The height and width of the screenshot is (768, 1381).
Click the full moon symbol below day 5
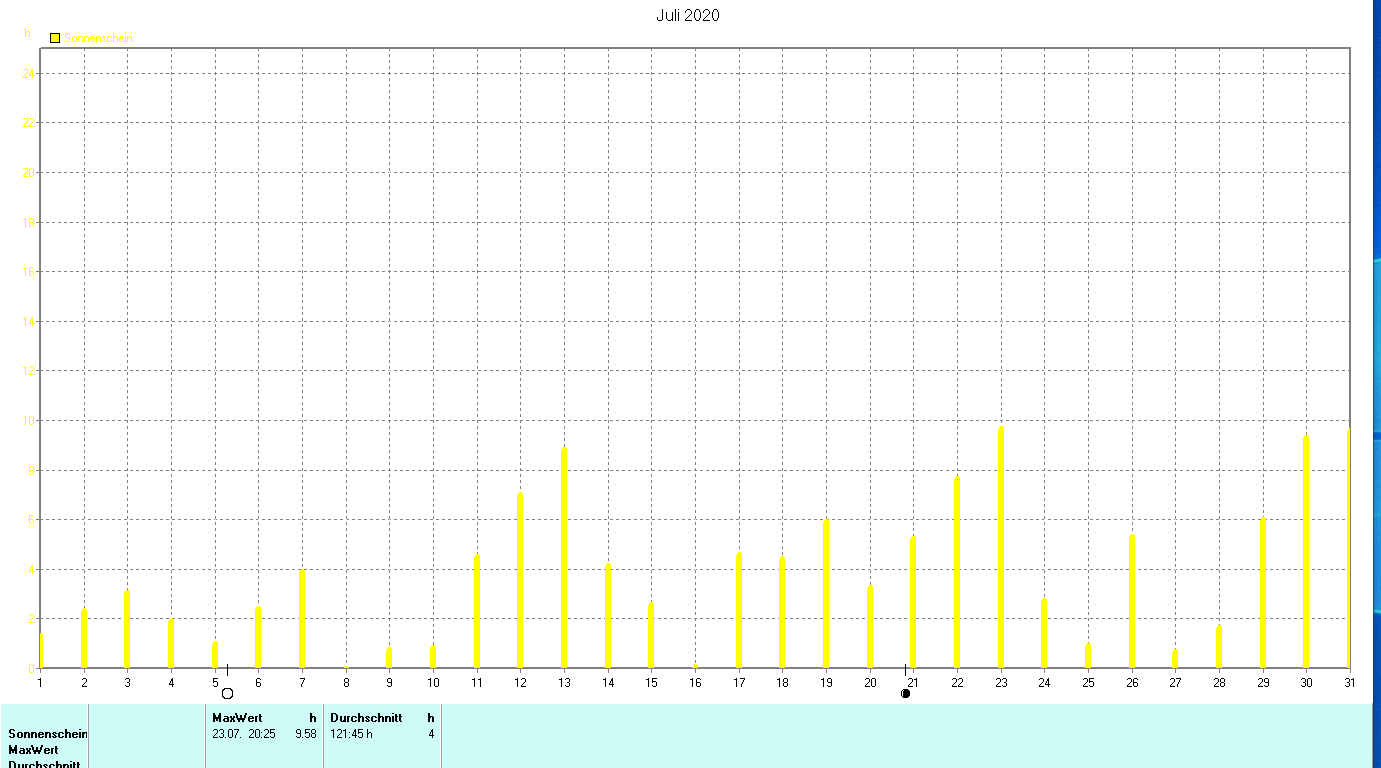(x=227, y=693)
